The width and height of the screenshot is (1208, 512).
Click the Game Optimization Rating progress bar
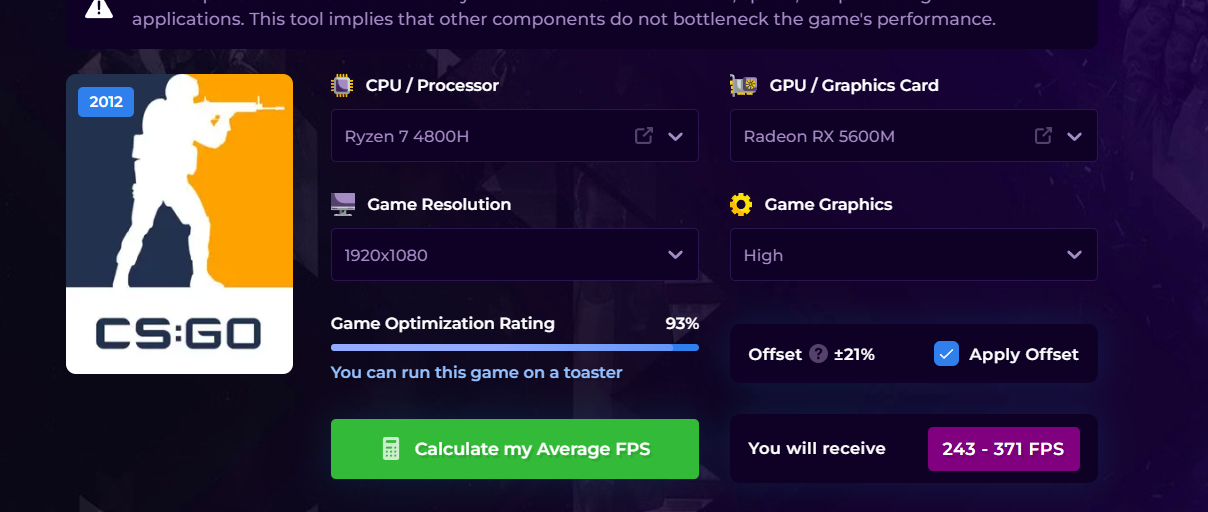[514, 348]
